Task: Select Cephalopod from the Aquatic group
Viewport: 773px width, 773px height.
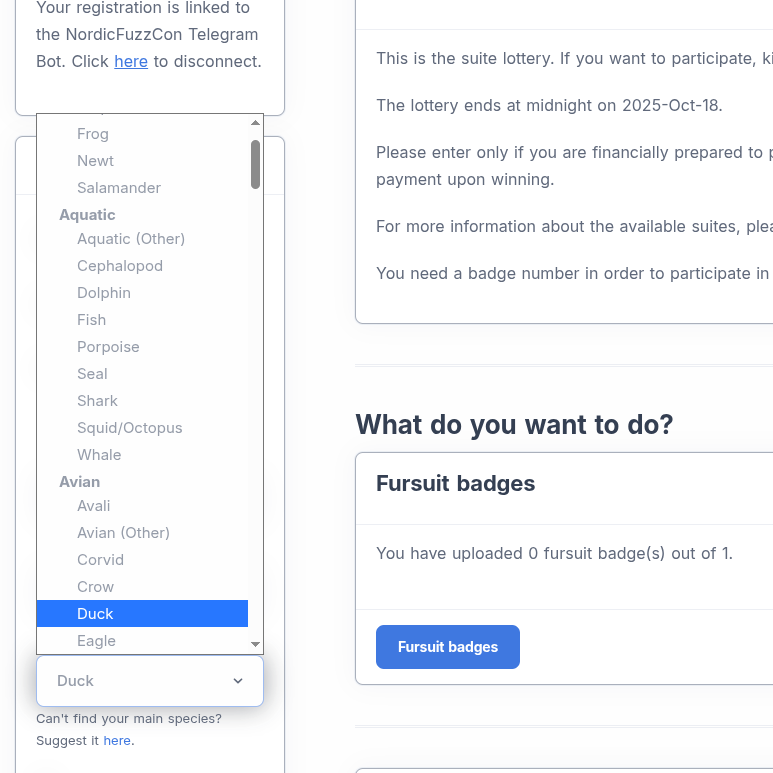Action: [120, 266]
